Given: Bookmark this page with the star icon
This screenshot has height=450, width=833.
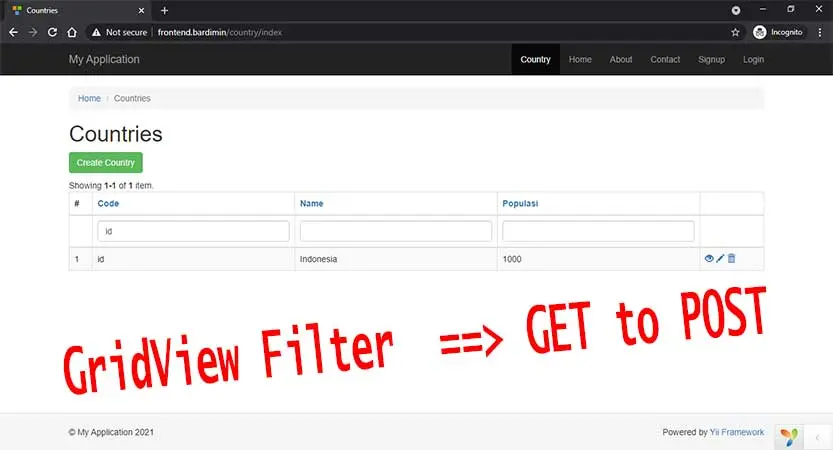Looking at the screenshot, I should pos(735,32).
